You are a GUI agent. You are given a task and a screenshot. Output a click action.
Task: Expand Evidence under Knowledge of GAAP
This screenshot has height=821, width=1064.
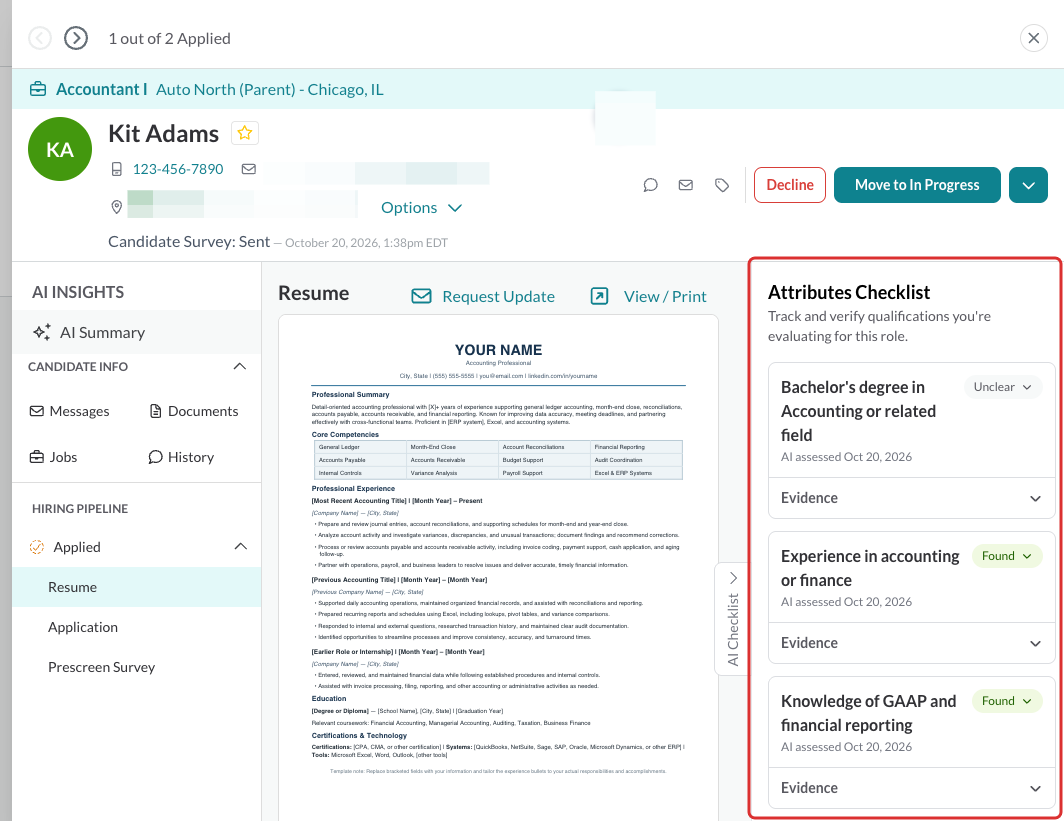click(x=911, y=788)
